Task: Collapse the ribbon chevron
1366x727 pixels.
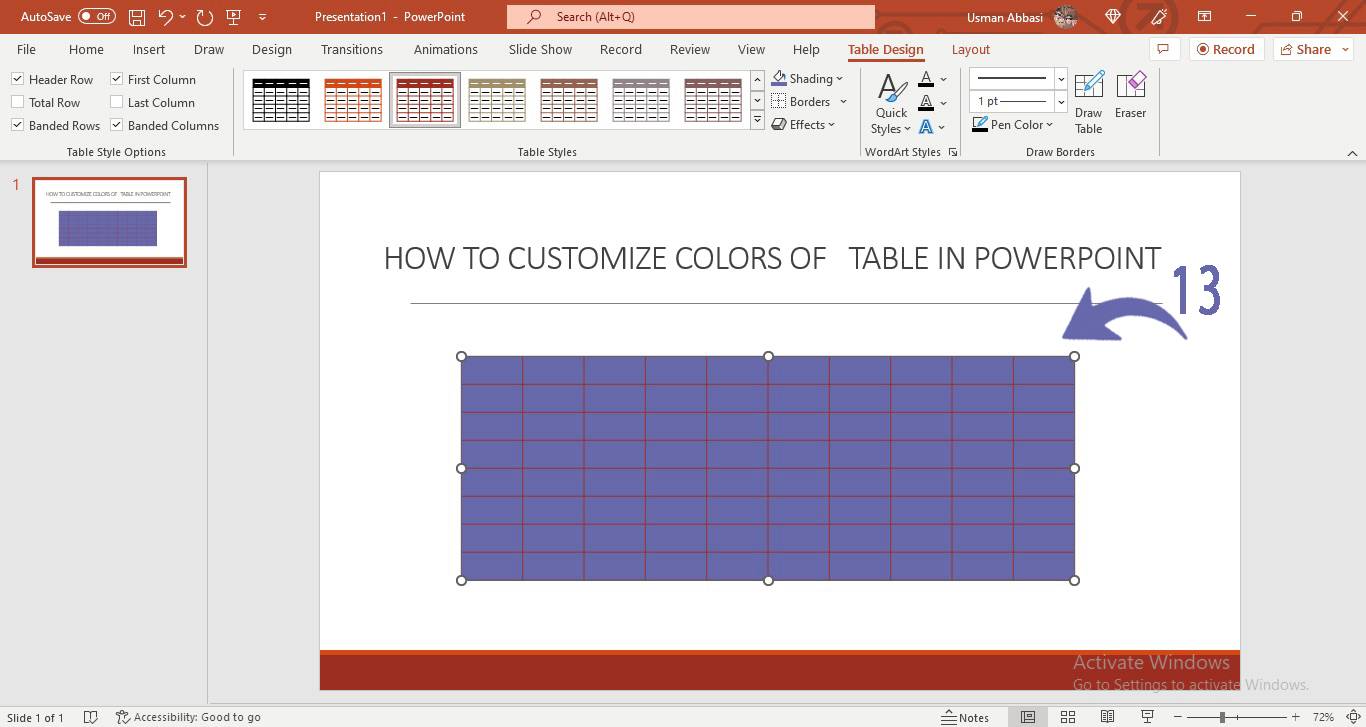Action: [x=1352, y=153]
